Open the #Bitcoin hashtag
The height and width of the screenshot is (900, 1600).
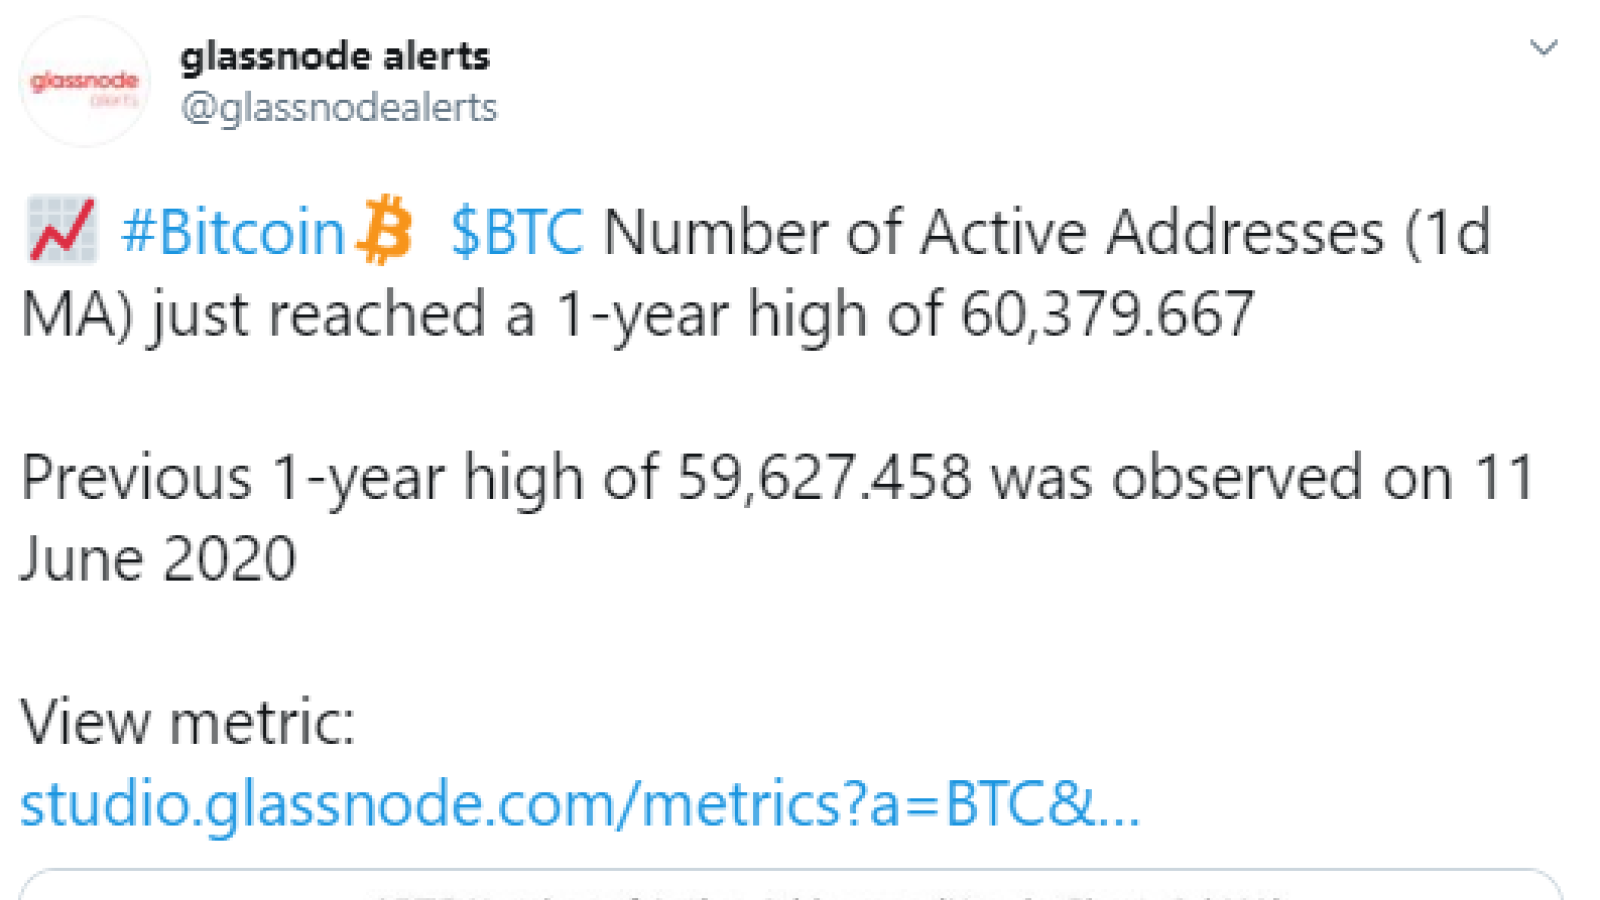[233, 232]
